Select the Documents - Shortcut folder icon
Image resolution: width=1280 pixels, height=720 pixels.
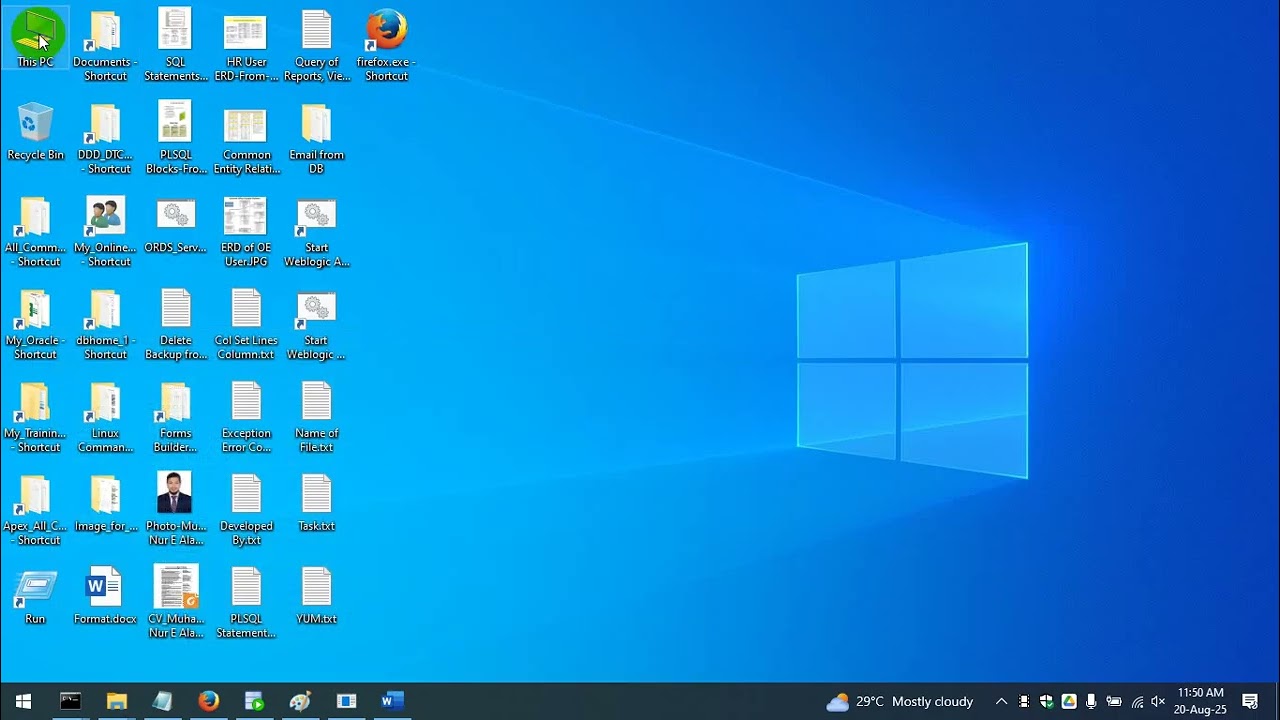[105, 46]
